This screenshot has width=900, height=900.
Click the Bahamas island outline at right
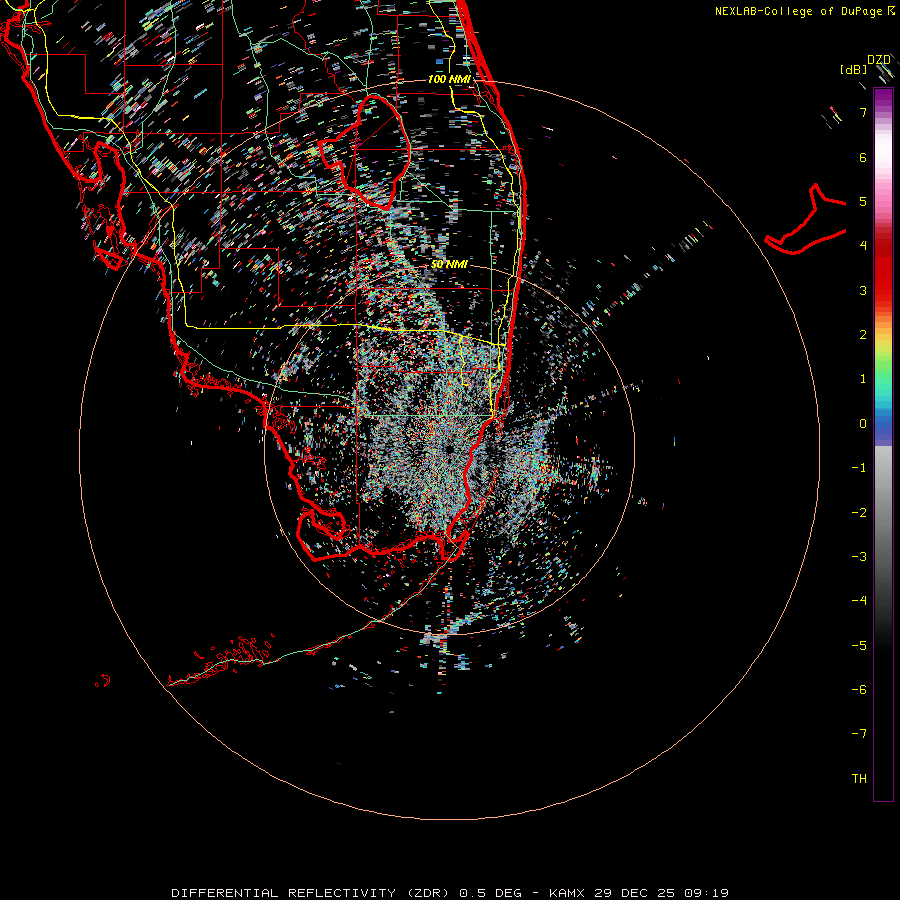[x=806, y=220]
